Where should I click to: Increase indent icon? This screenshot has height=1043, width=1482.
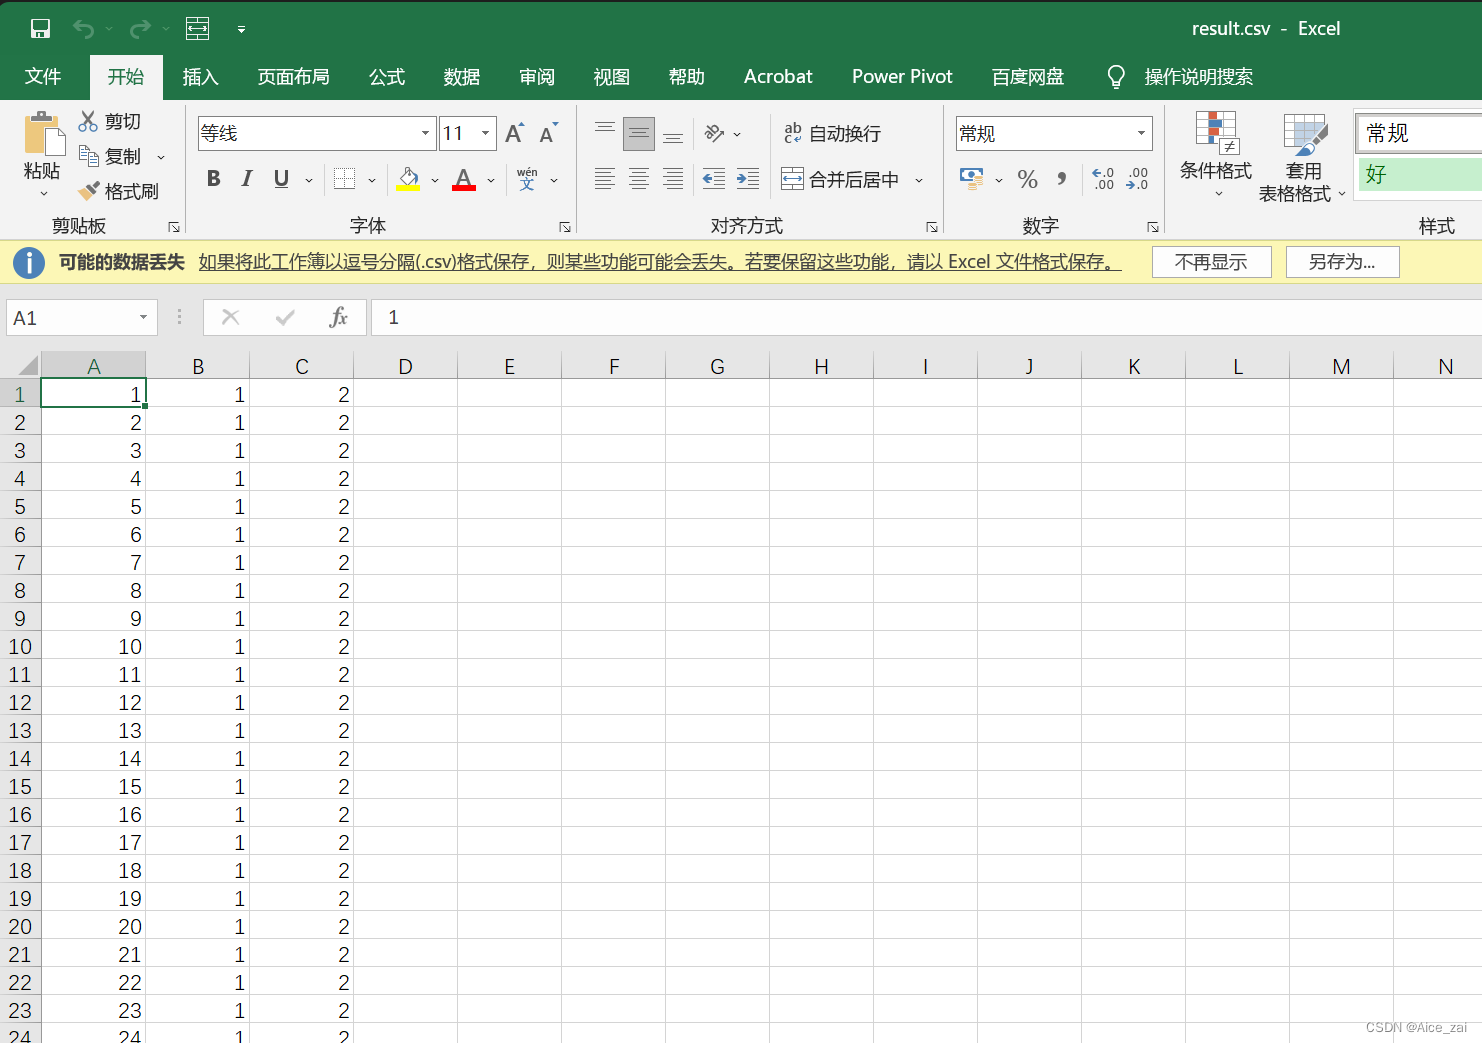click(748, 179)
